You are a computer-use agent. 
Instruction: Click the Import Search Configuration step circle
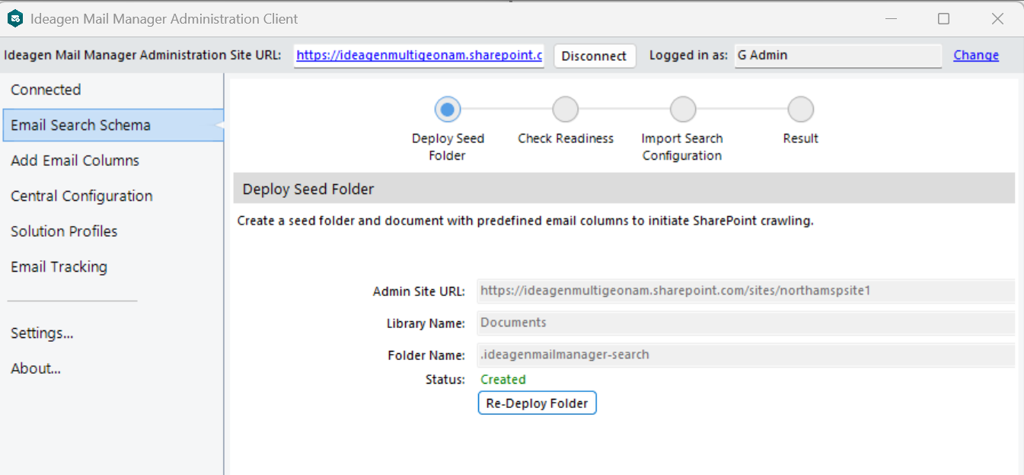click(682, 110)
